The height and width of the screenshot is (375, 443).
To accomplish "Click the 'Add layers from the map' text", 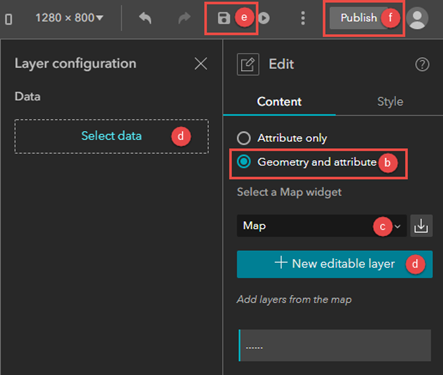I will pos(294,299).
